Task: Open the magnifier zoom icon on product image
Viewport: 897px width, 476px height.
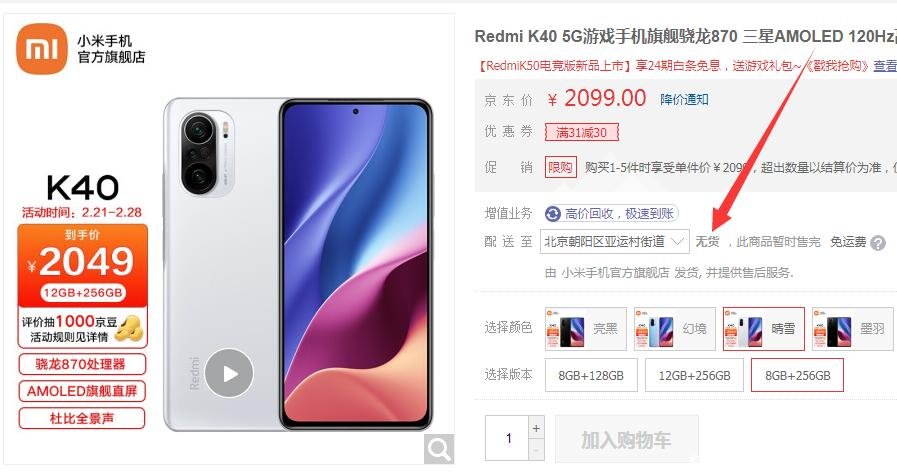Action: [x=439, y=449]
